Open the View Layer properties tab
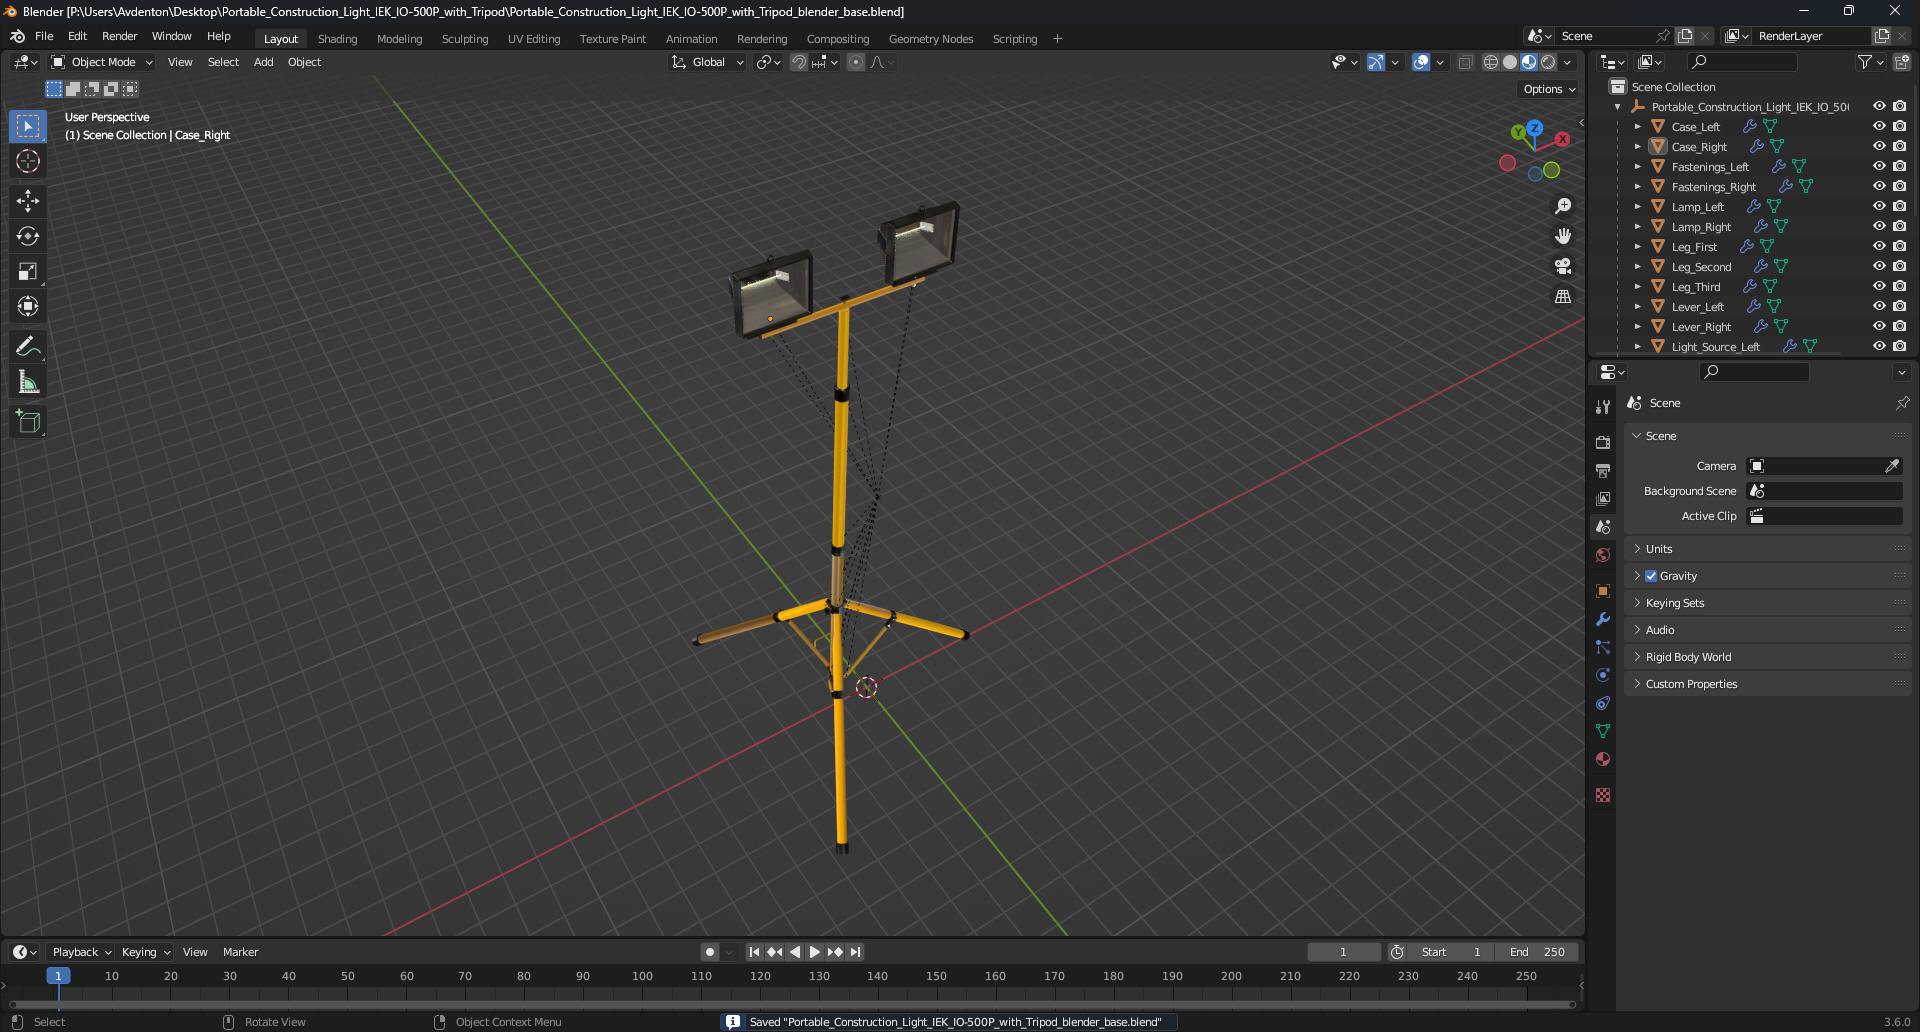Screen dimensions: 1920x1032 [1603, 498]
